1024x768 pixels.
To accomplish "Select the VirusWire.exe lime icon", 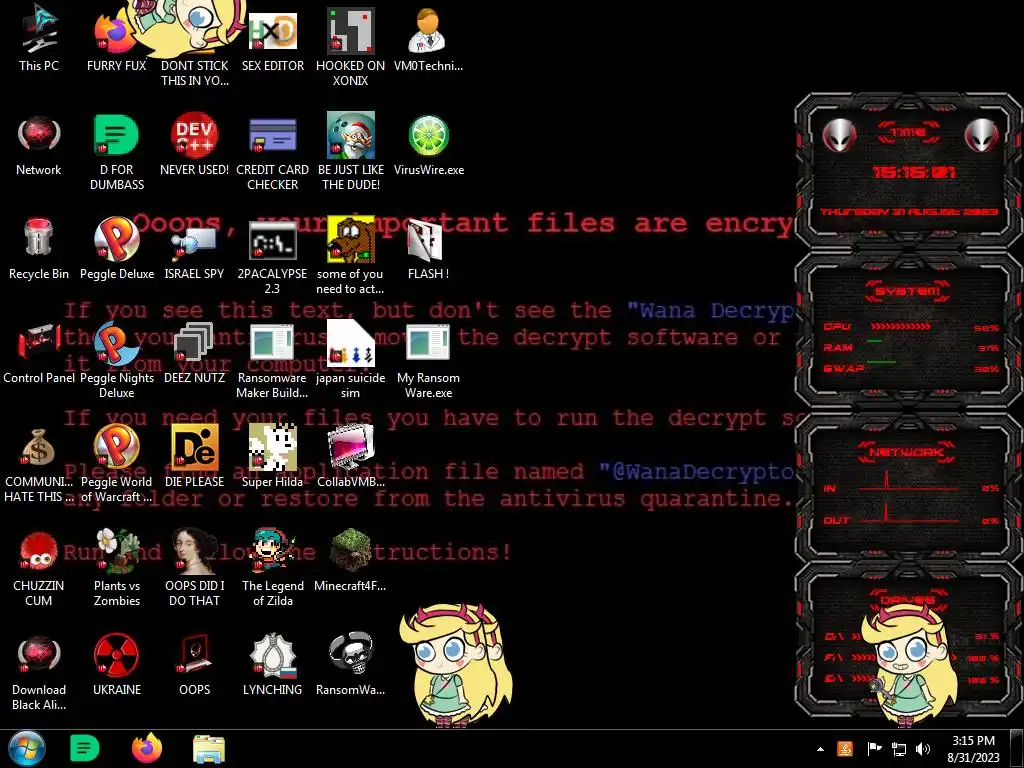I will tap(429, 145).
